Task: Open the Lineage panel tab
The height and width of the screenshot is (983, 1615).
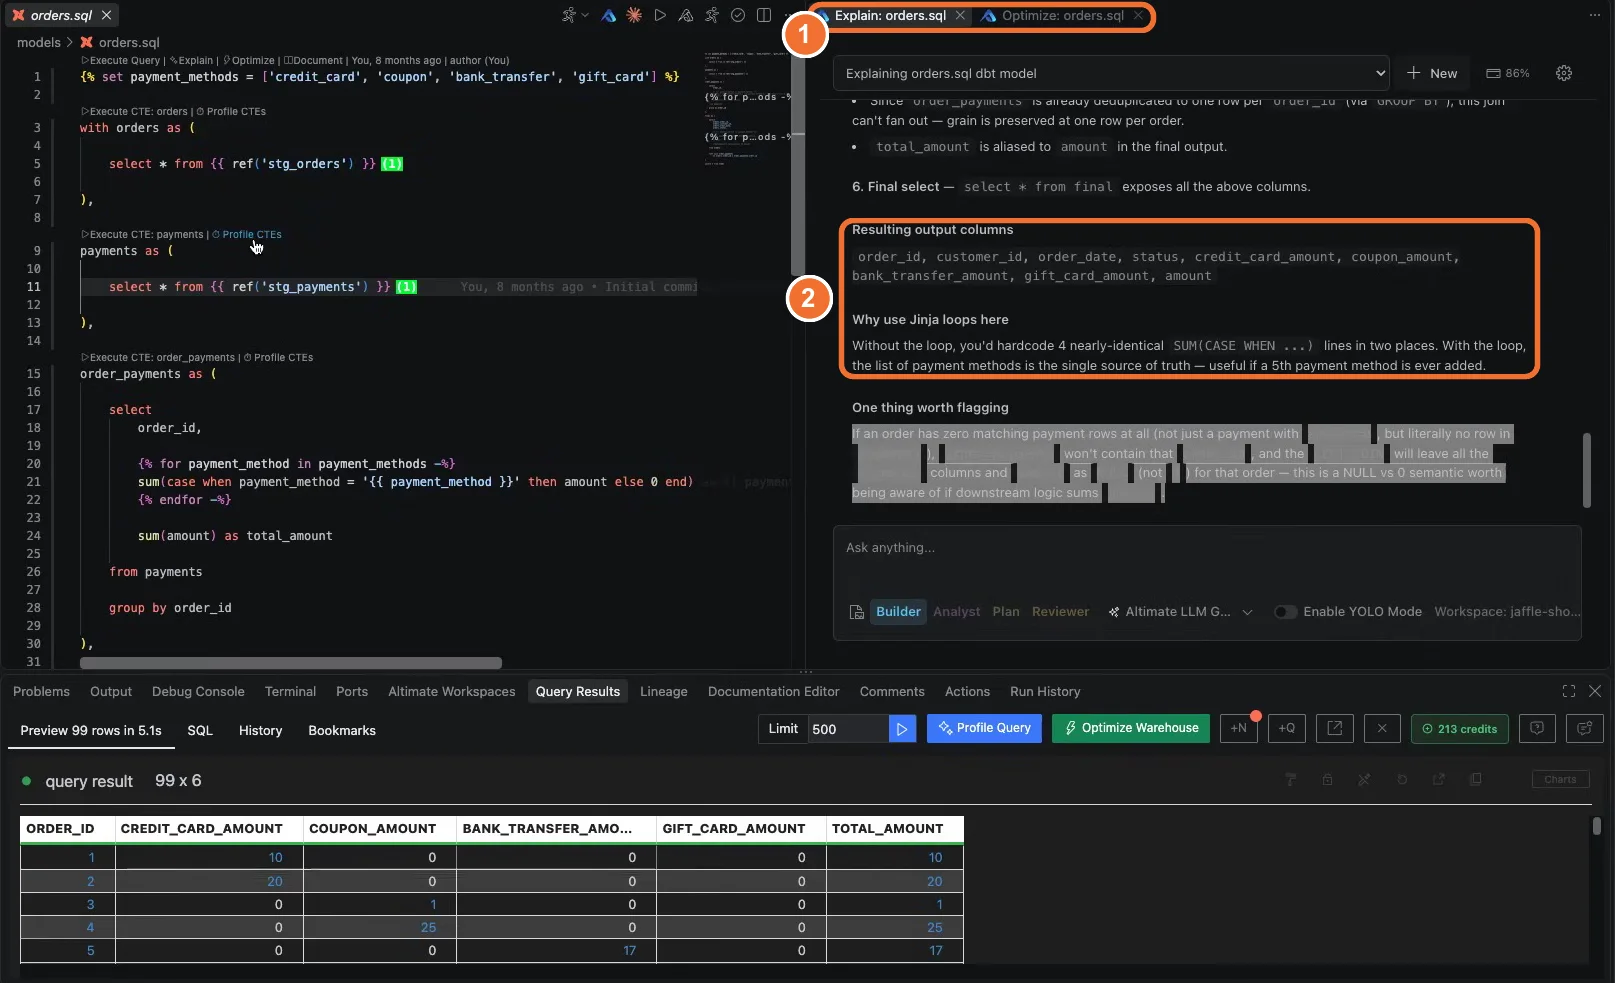Action: tap(664, 691)
